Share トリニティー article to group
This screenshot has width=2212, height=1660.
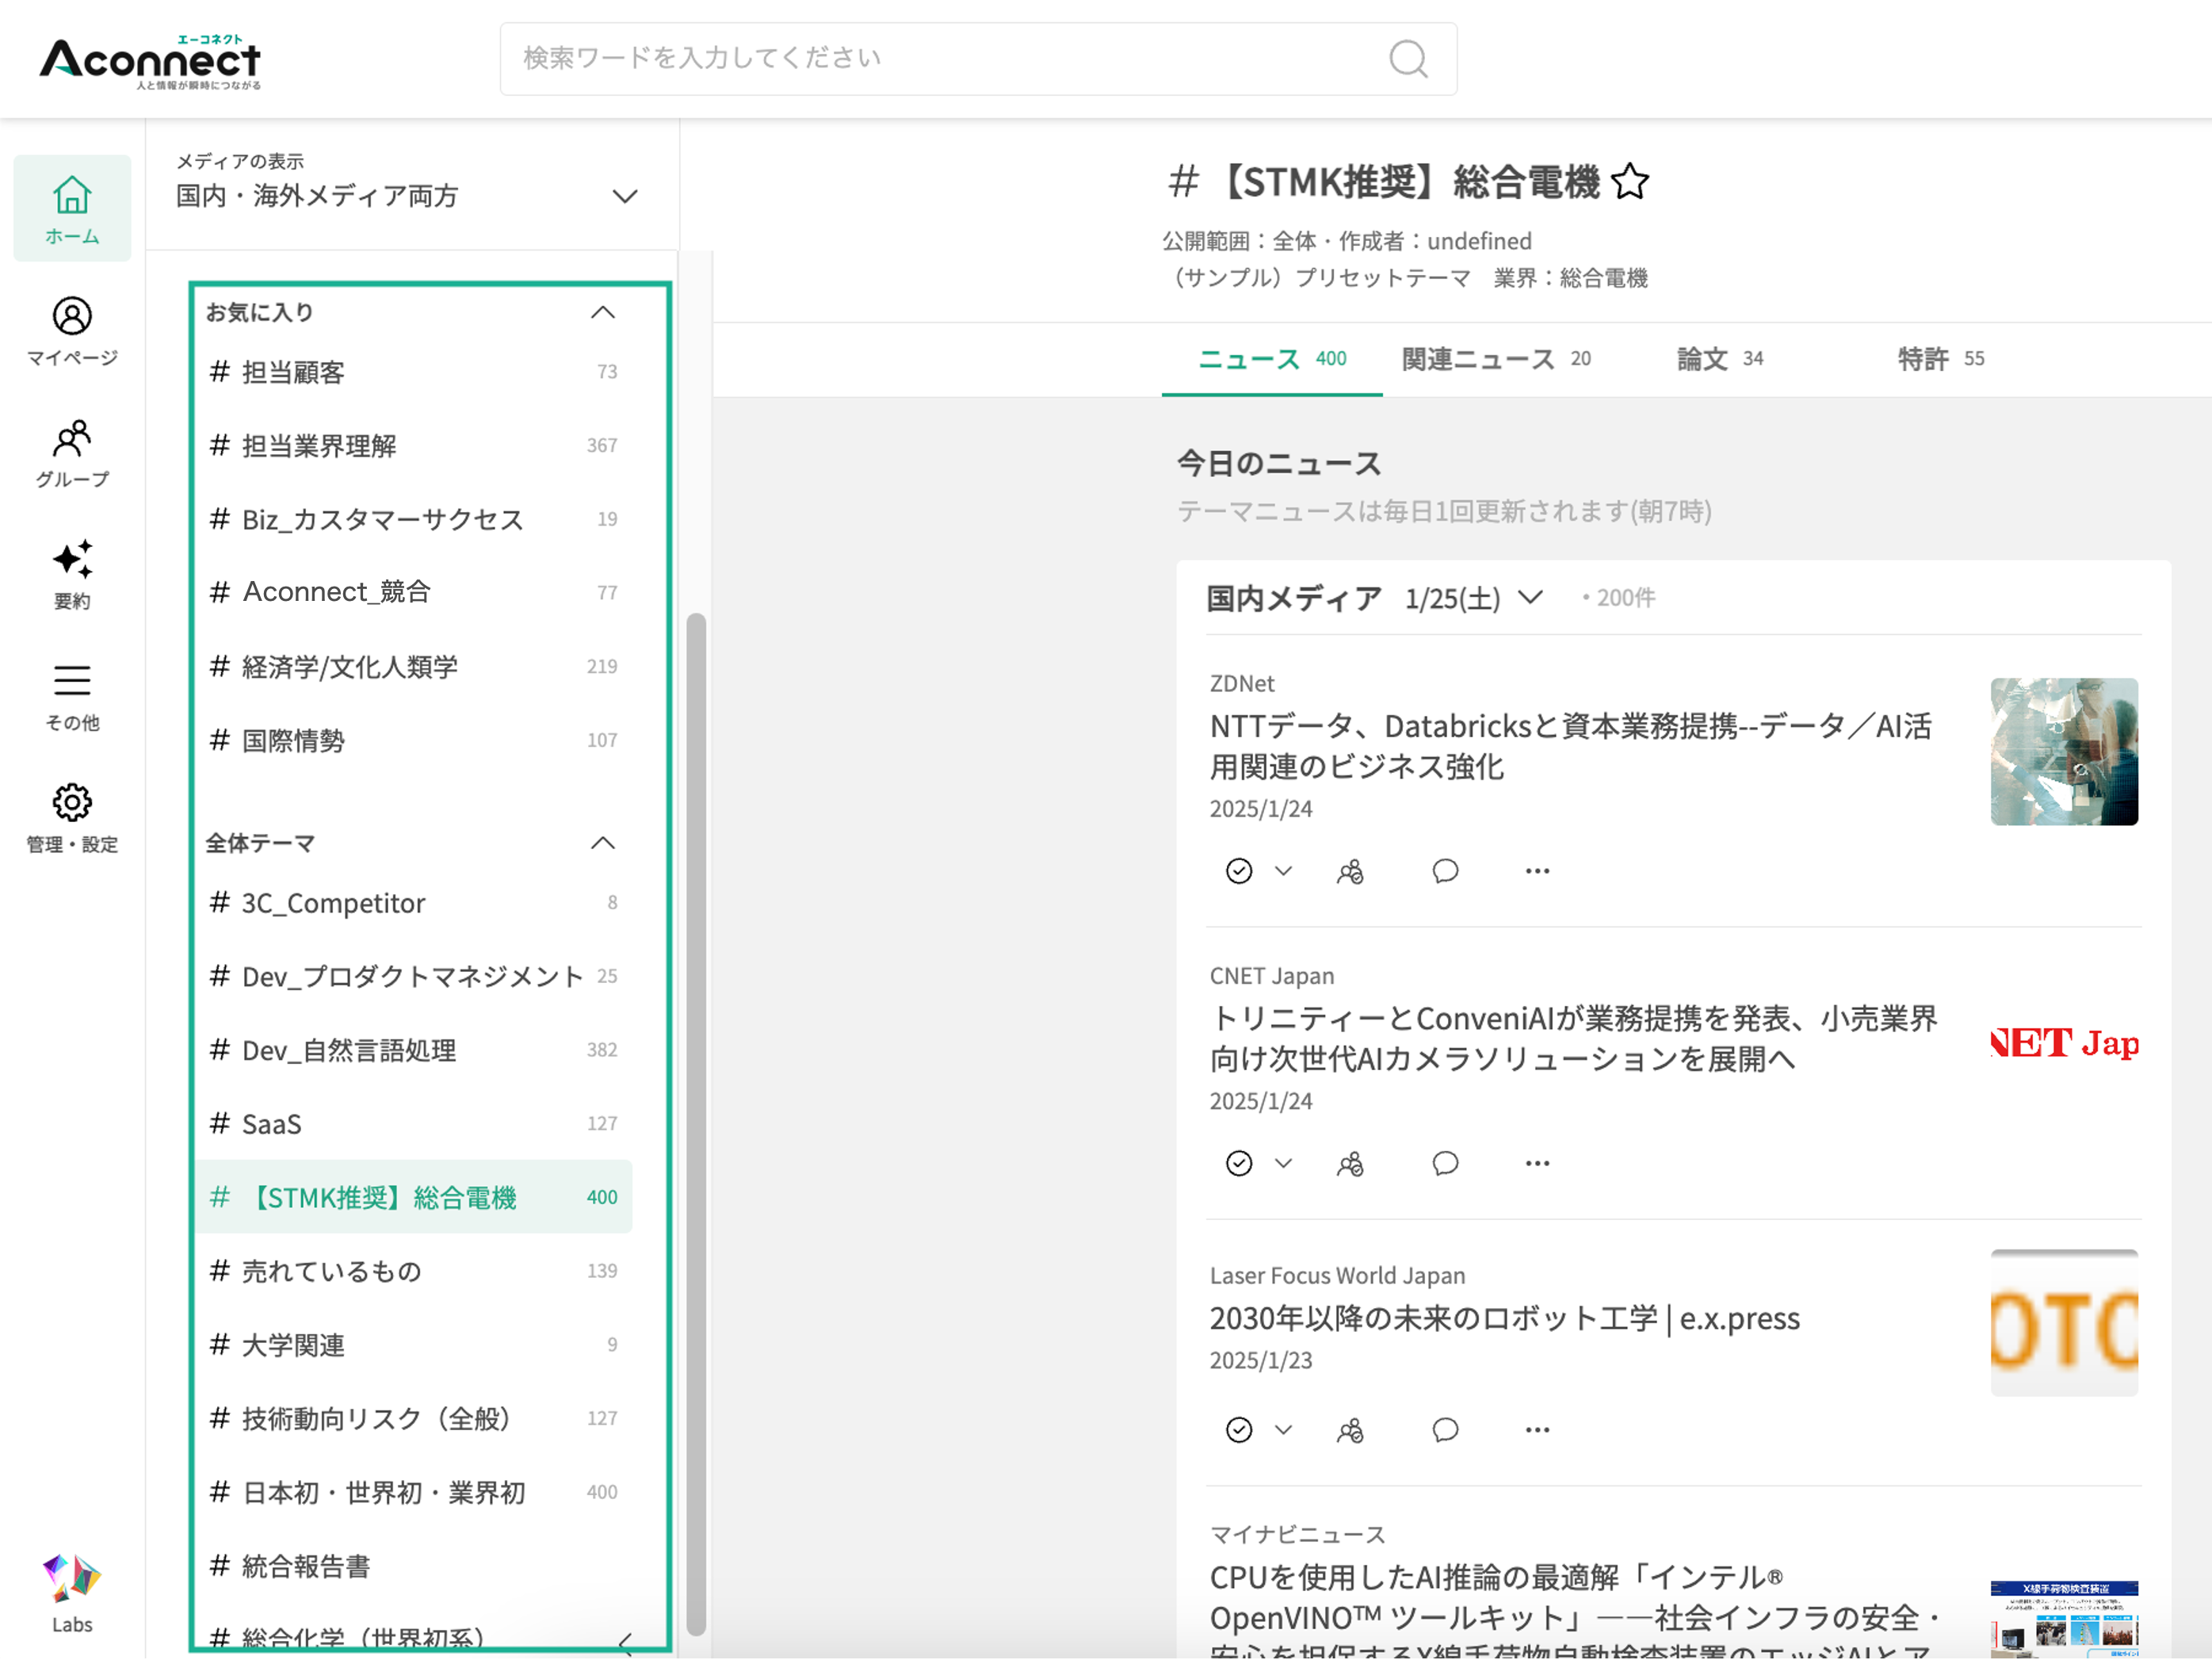[x=1350, y=1163]
